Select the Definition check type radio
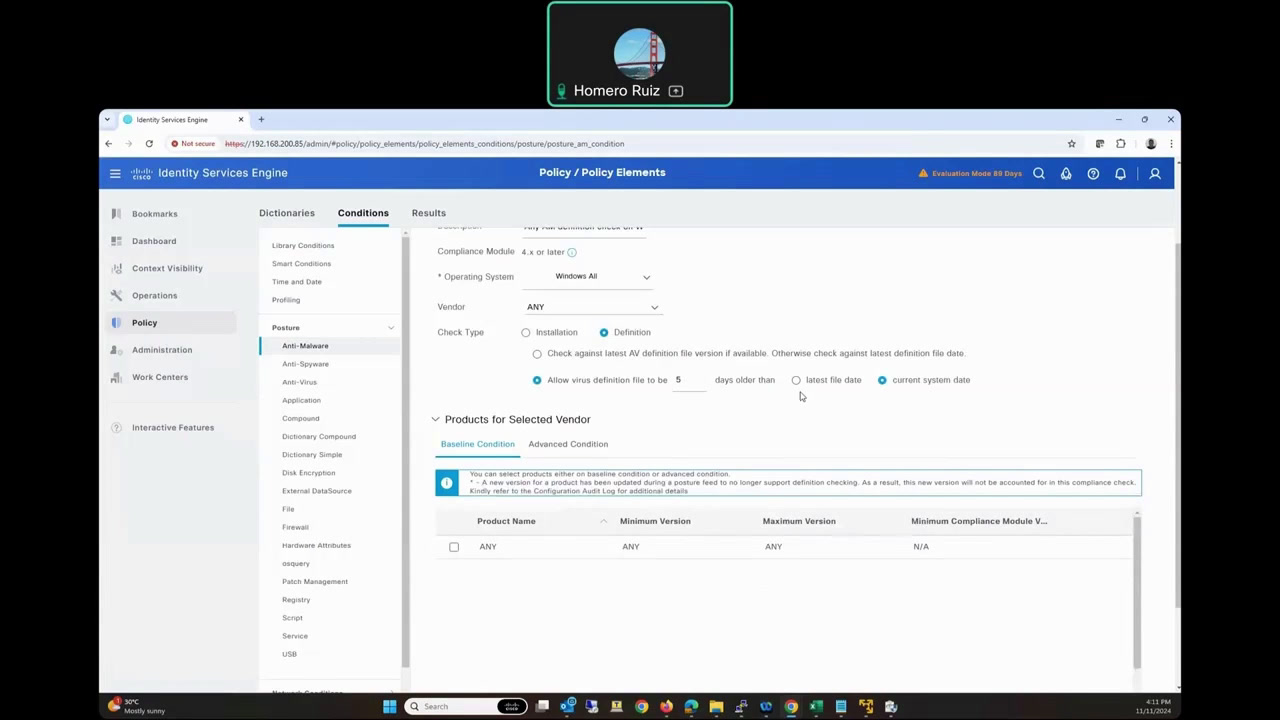The height and width of the screenshot is (720, 1280). 604,332
